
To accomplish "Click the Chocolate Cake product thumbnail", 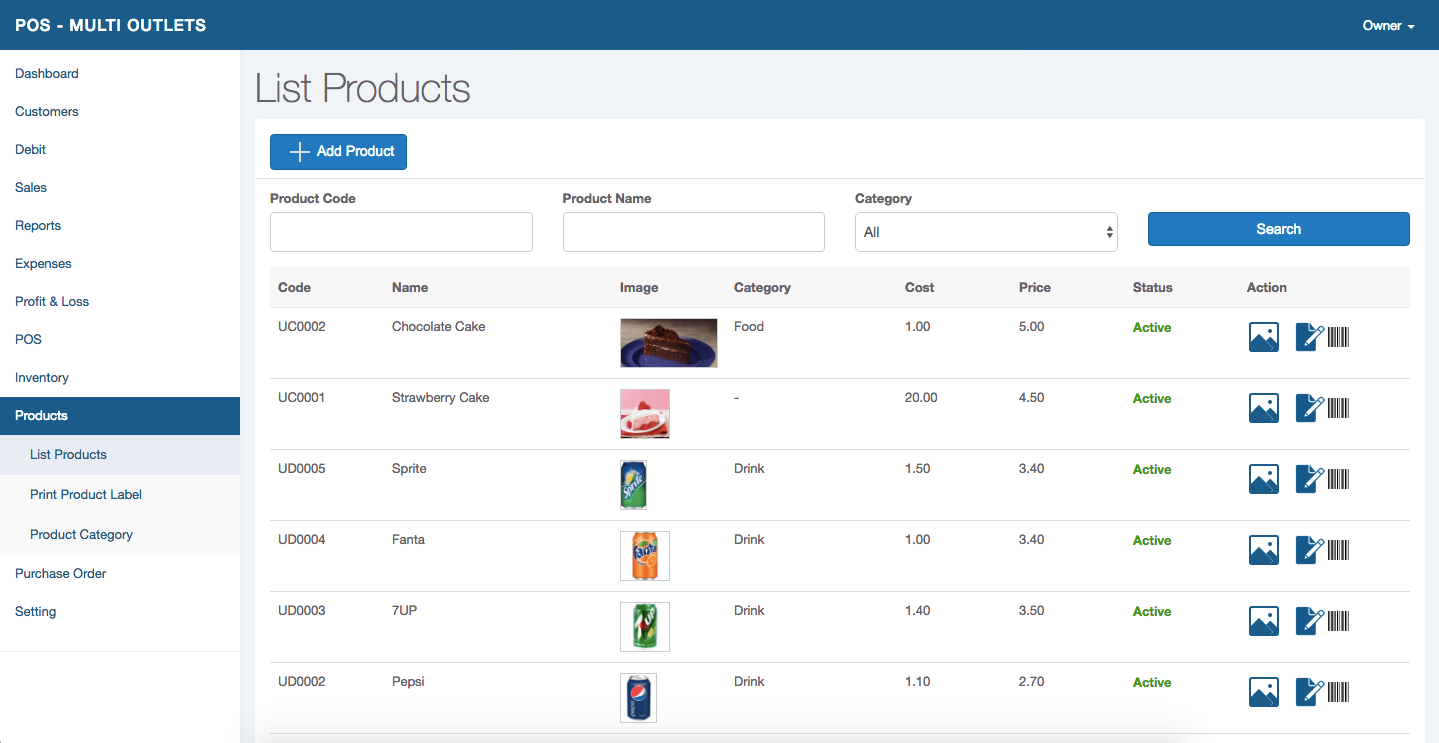I will (668, 343).
